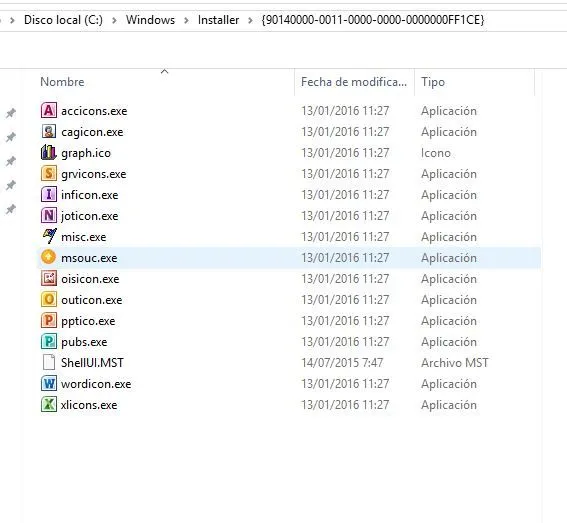Click the cagicon.exe file icon

[49, 131]
